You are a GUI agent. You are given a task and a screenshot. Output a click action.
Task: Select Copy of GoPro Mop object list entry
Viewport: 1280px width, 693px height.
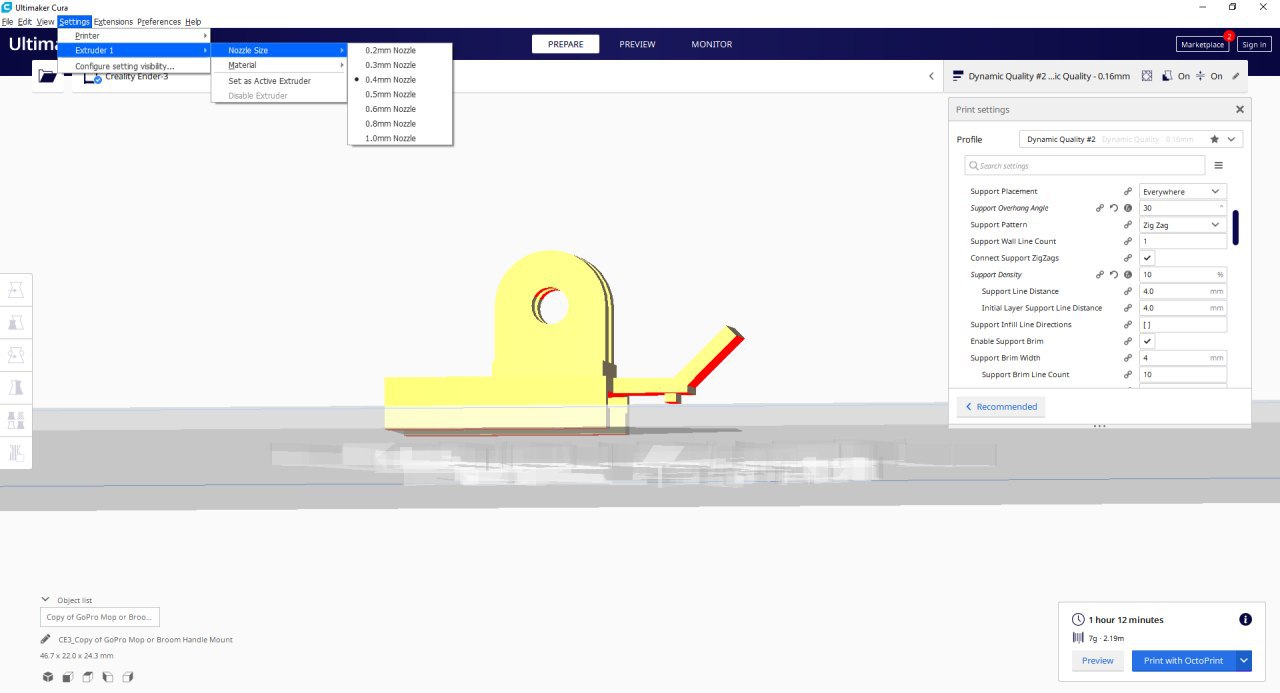[x=100, y=617]
